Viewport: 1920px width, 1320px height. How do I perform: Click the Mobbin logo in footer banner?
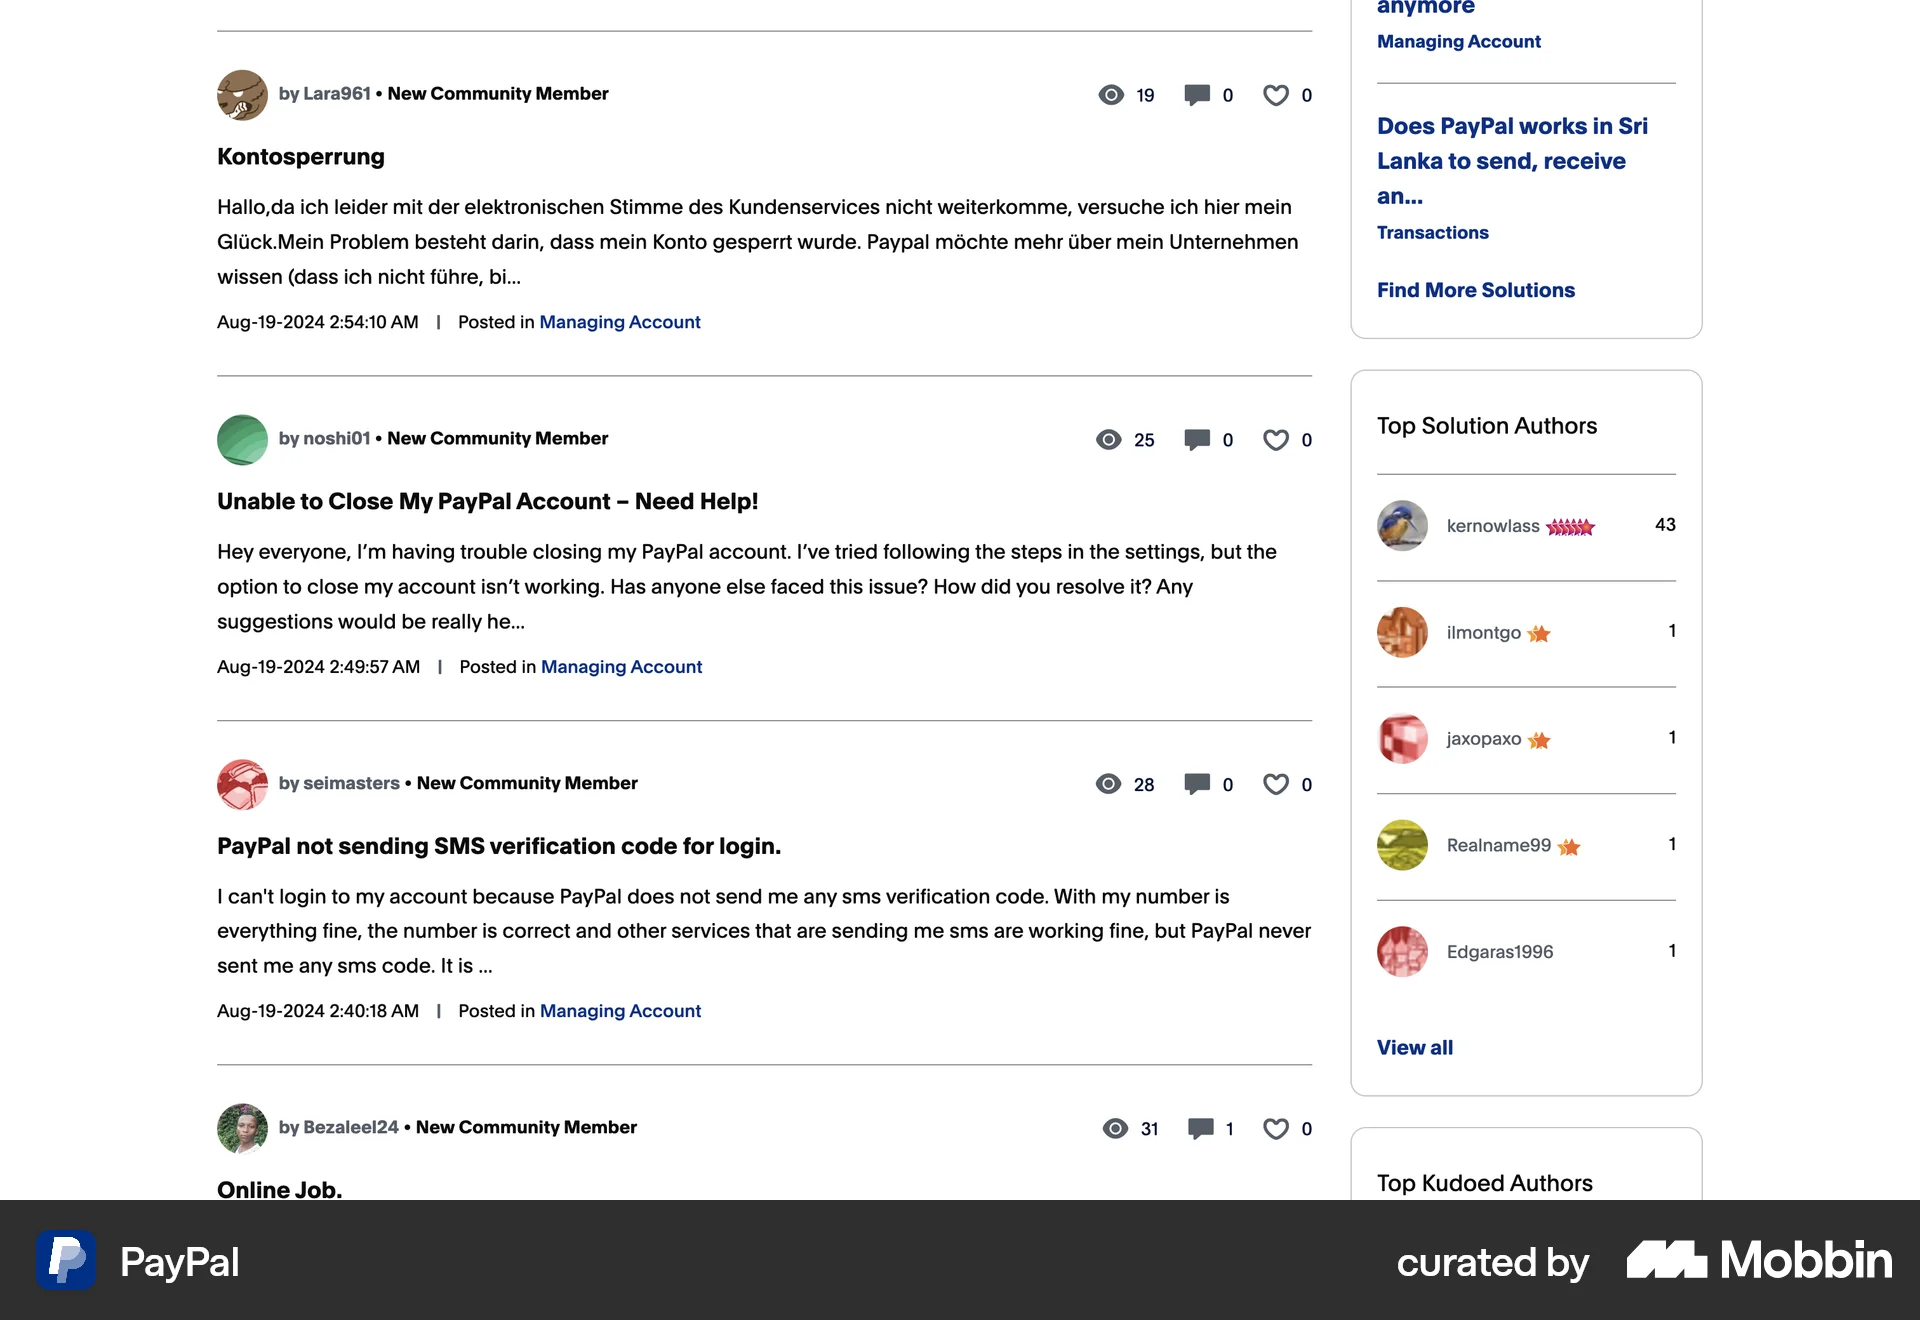pyautogui.click(x=1760, y=1261)
